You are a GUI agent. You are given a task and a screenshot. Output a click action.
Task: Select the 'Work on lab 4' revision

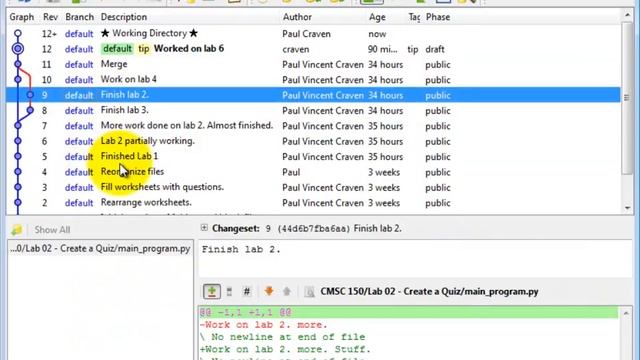[313, 80]
